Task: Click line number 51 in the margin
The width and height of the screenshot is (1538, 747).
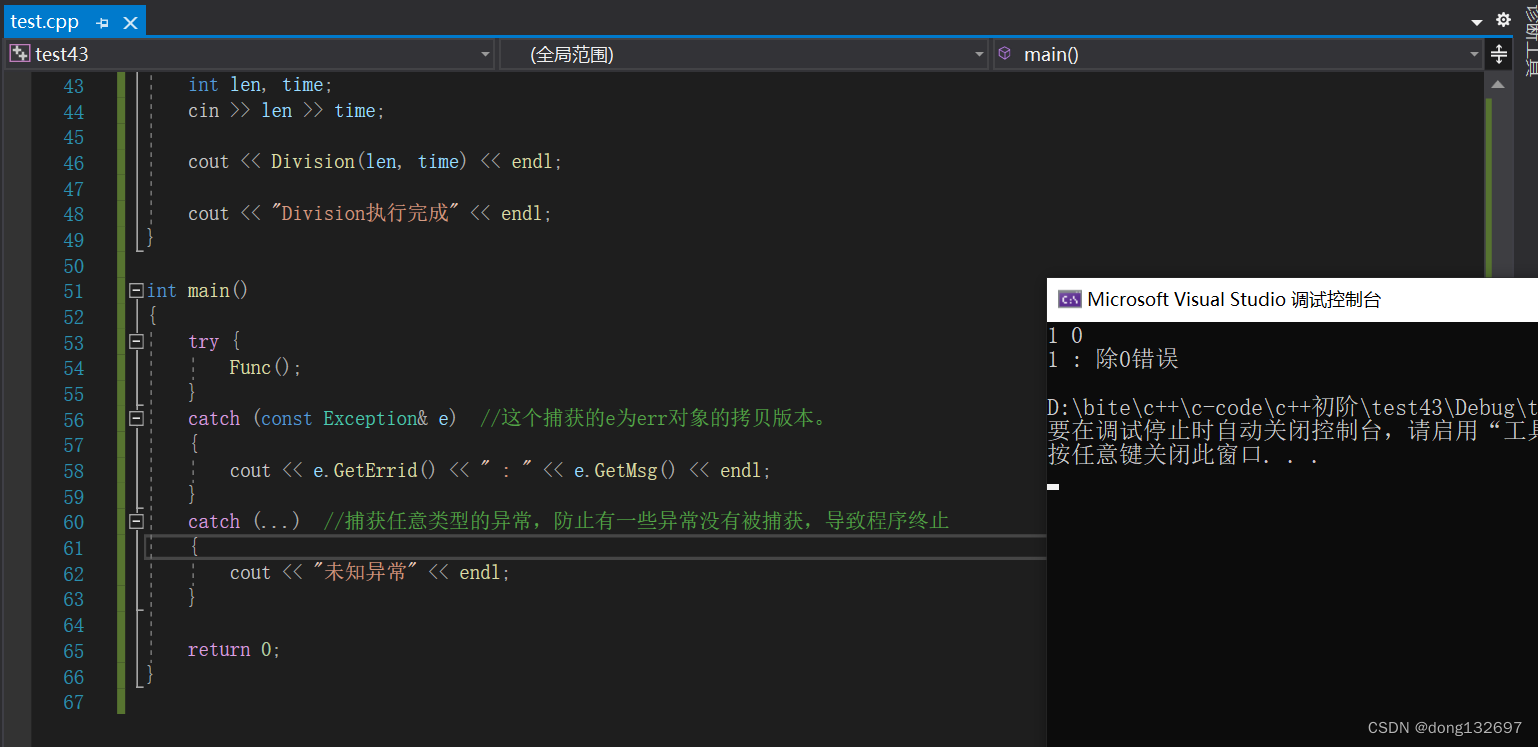Action: (x=73, y=291)
